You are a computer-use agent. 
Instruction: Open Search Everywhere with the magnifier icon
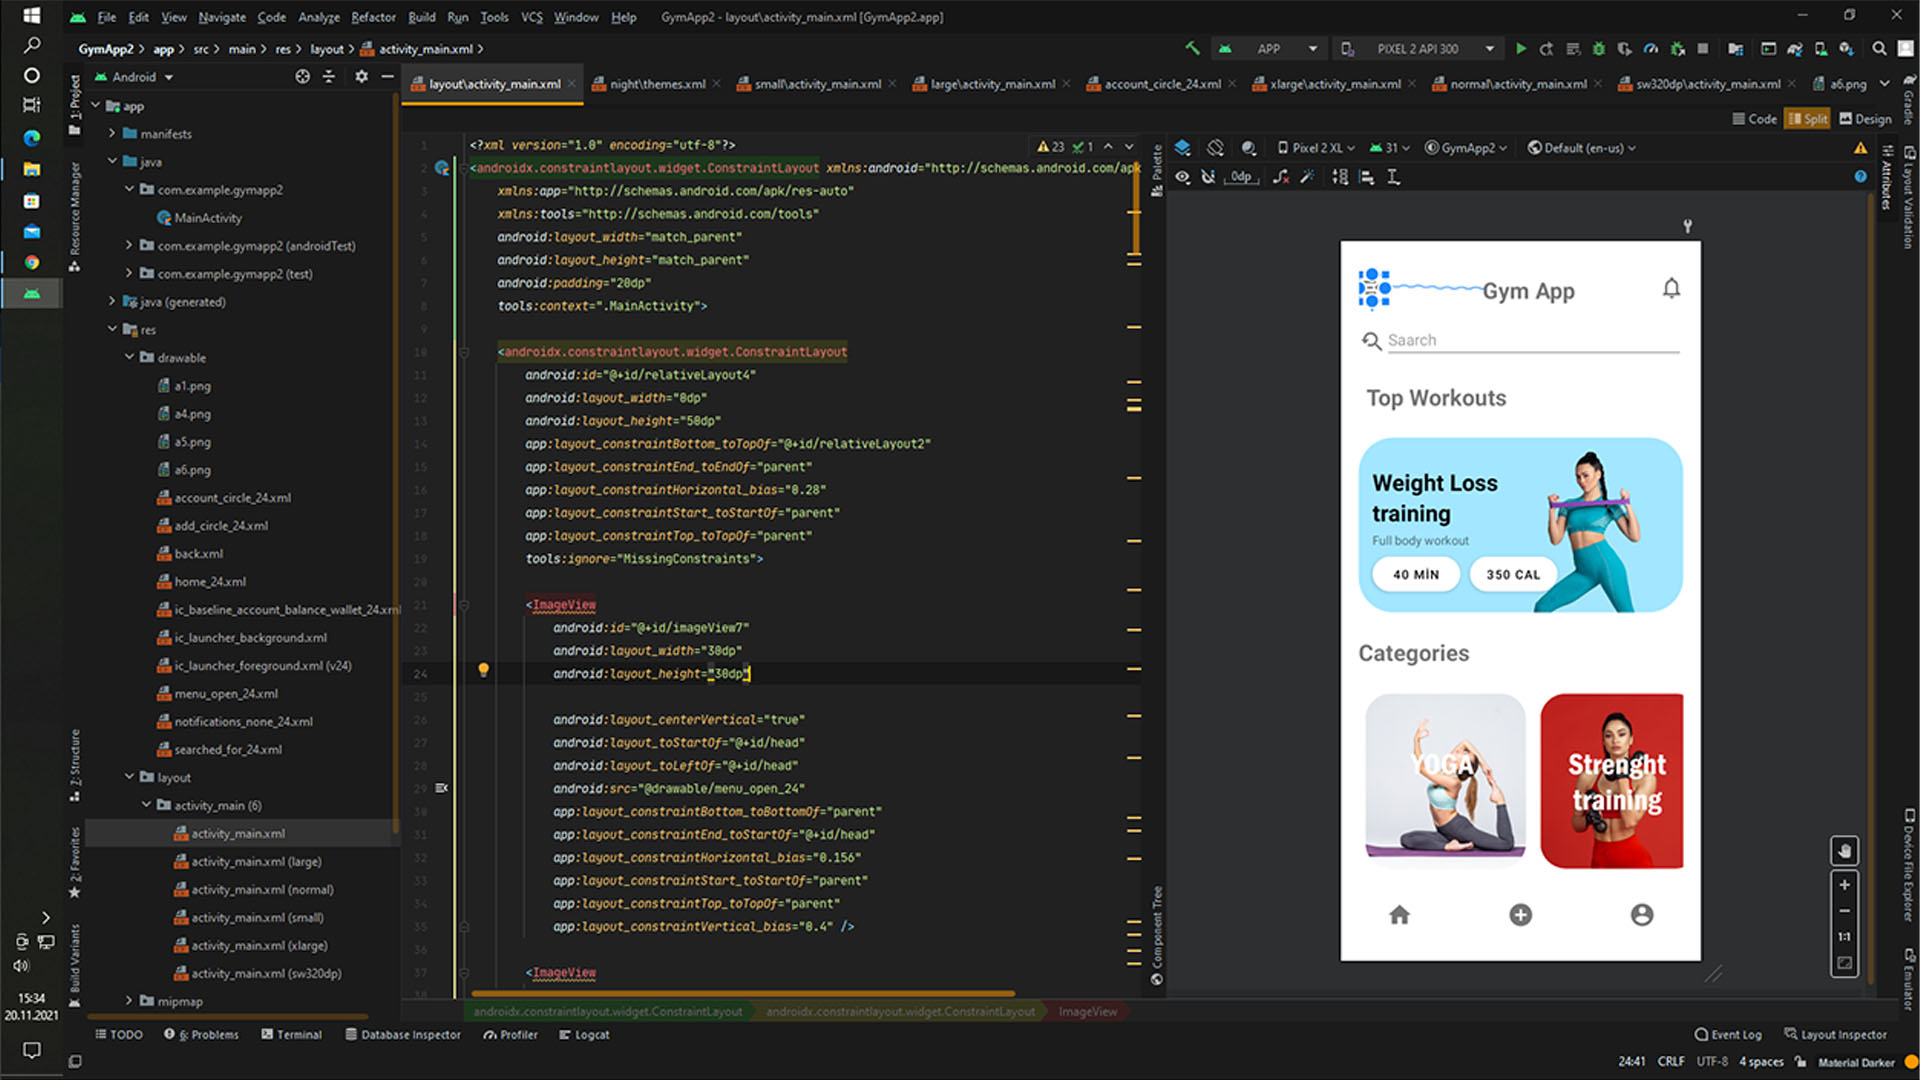coord(1878,48)
